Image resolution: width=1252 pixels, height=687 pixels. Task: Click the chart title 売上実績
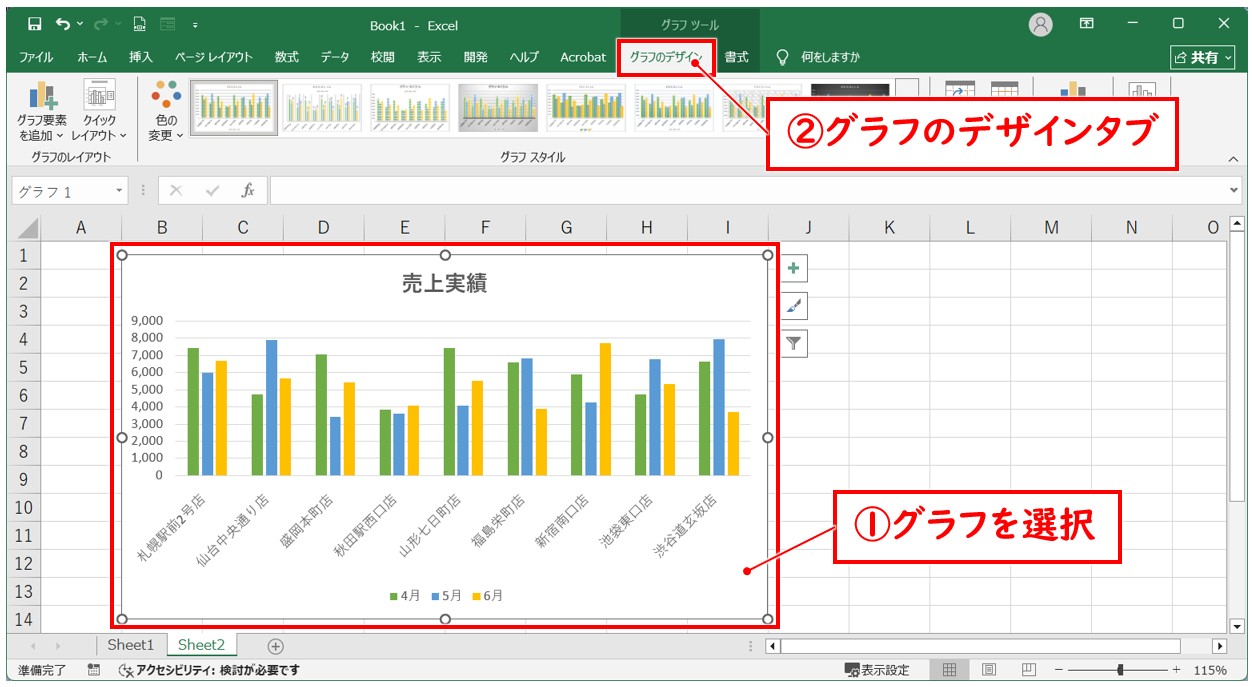click(x=445, y=284)
